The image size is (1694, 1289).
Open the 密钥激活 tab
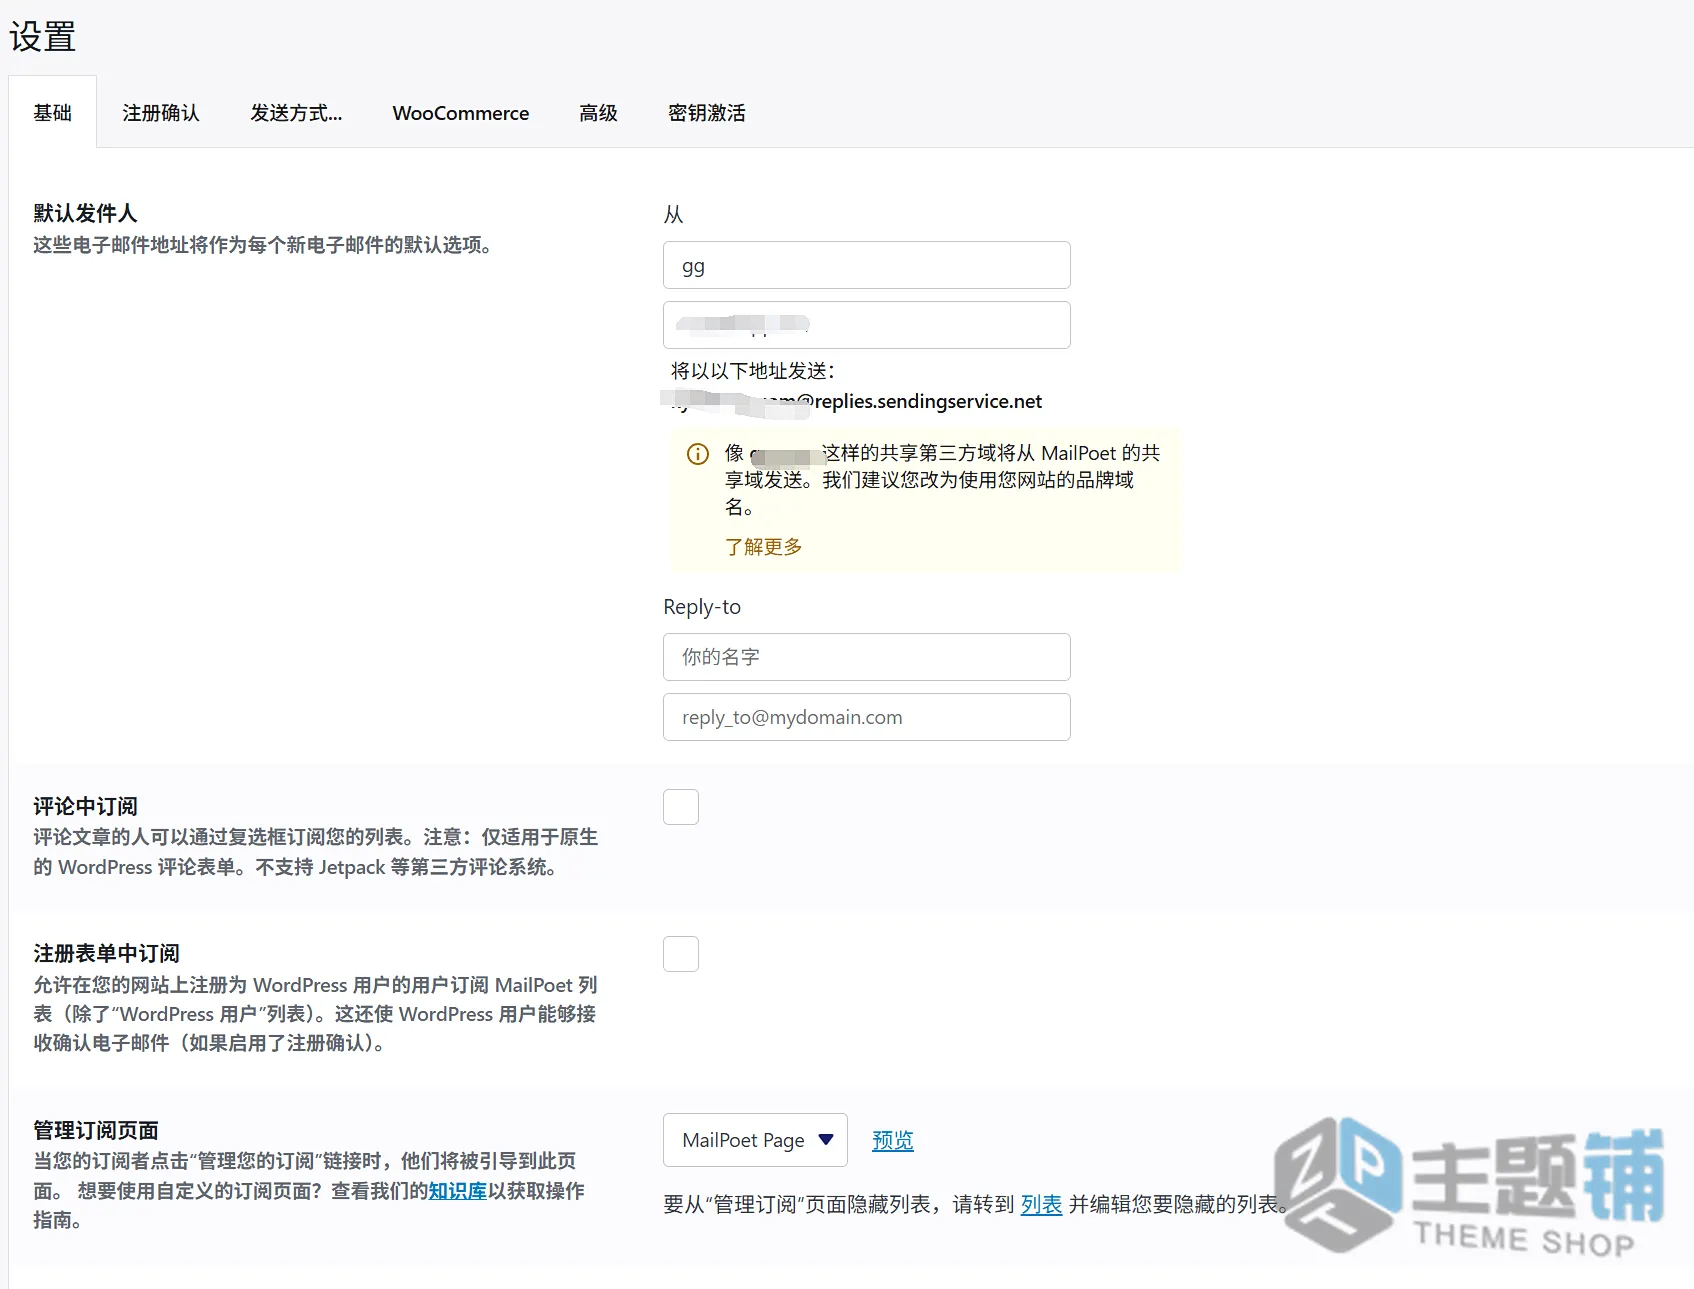click(x=707, y=113)
